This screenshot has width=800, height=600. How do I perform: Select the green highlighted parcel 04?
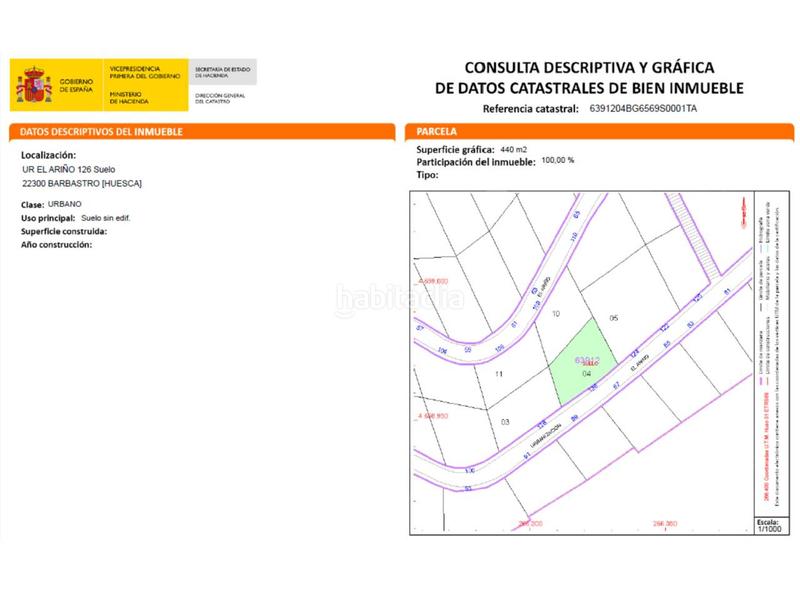coord(582,363)
